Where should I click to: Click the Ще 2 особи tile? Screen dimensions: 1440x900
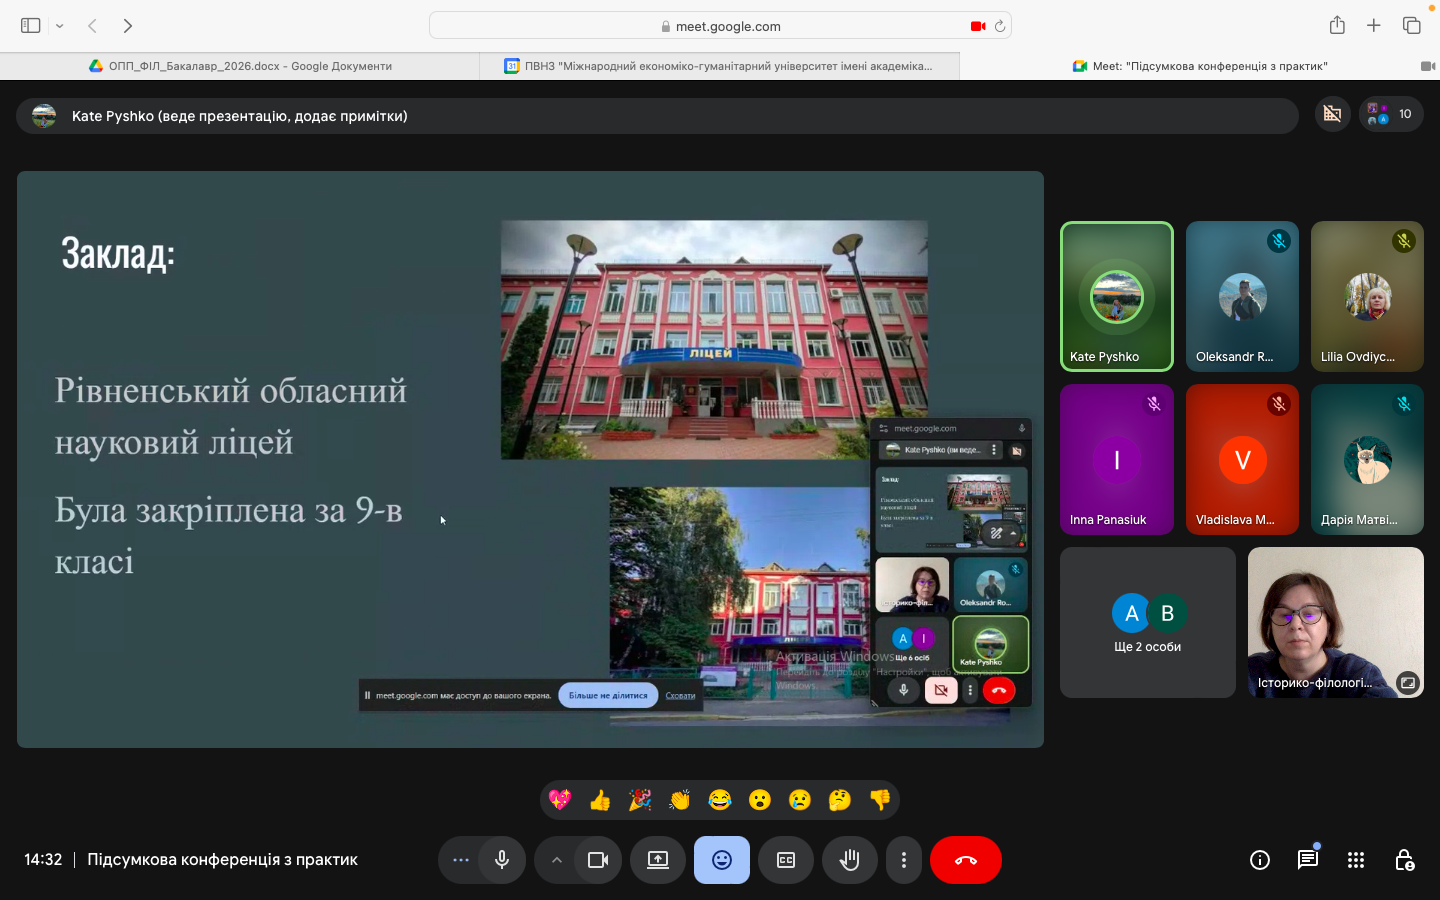pos(1147,623)
